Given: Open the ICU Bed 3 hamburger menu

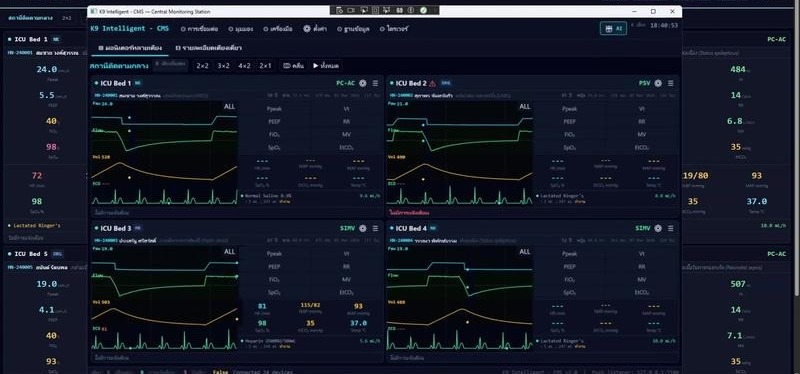Looking at the screenshot, I should click(376, 228).
